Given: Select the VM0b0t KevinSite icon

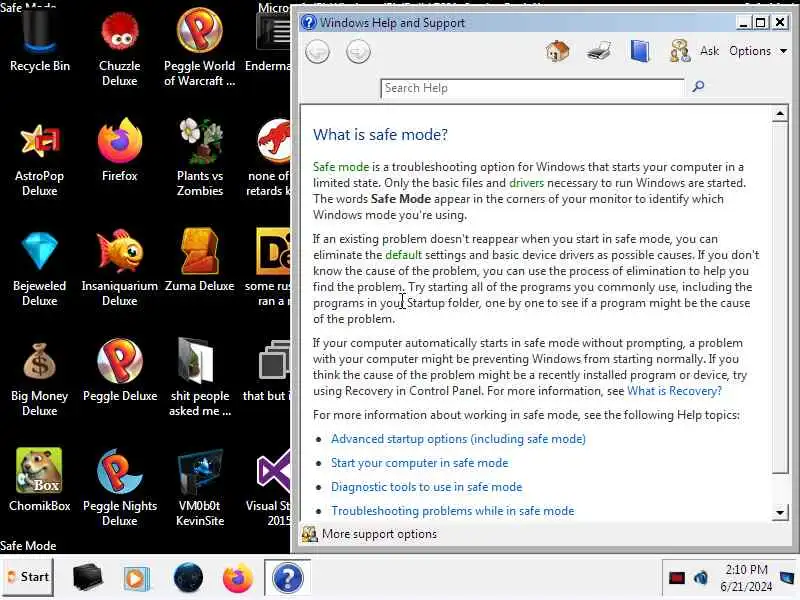Looking at the screenshot, I should tap(199, 488).
